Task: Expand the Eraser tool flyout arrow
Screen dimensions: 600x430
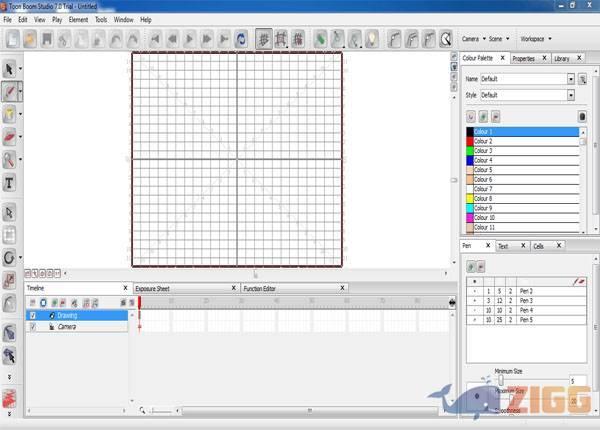Action: pos(21,137)
